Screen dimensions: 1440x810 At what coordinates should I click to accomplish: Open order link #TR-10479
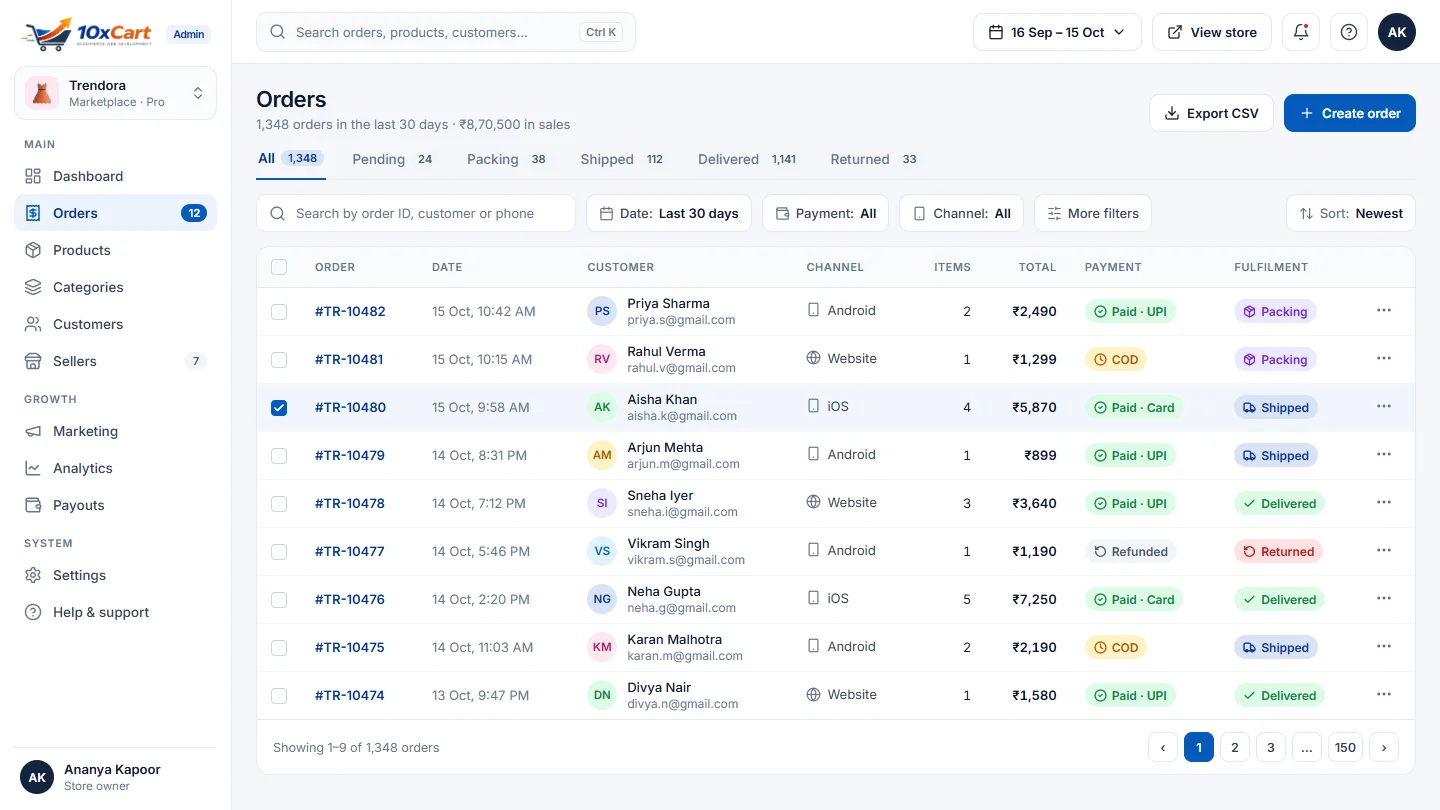[350, 455]
